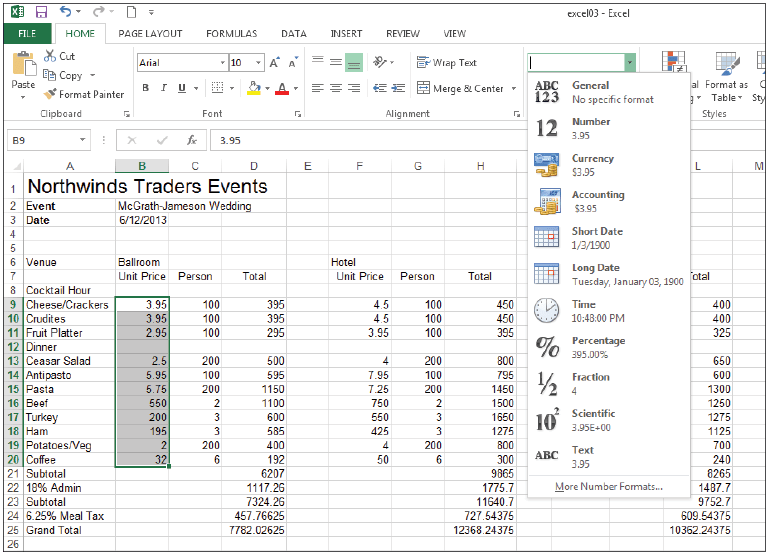Decrease font size with the smaller A icon

293,62
